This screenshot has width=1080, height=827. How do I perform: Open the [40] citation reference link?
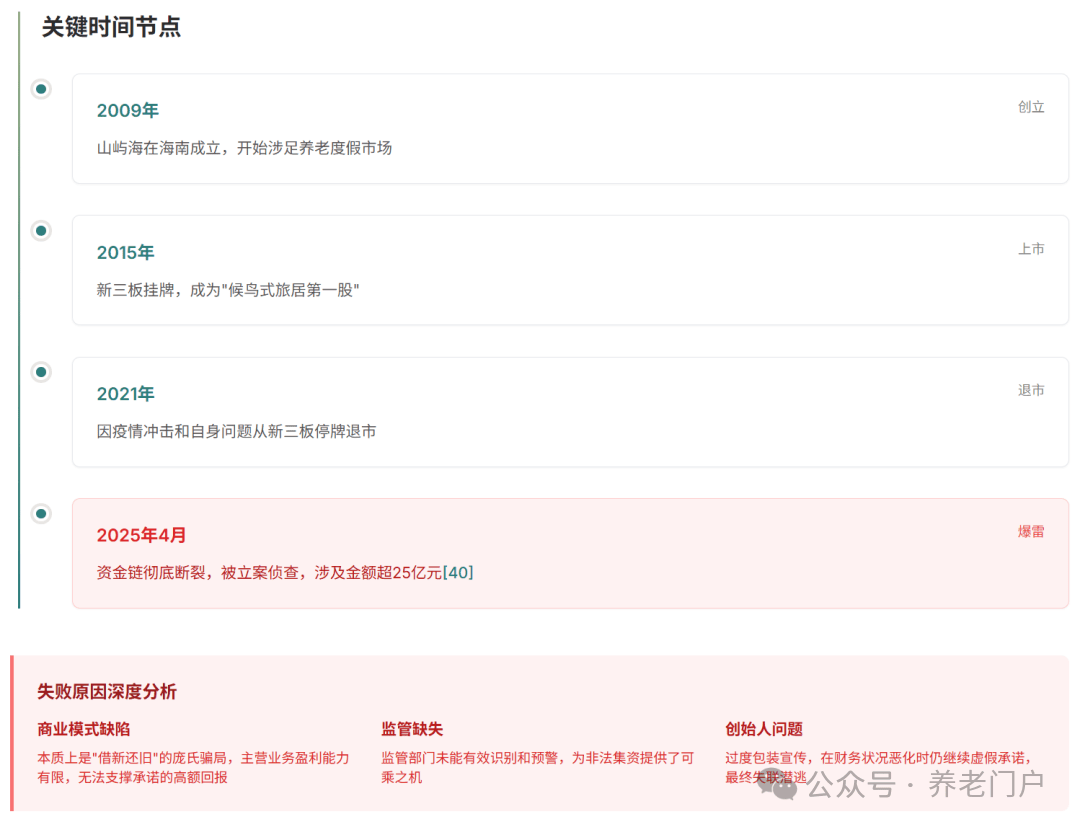click(x=458, y=573)
